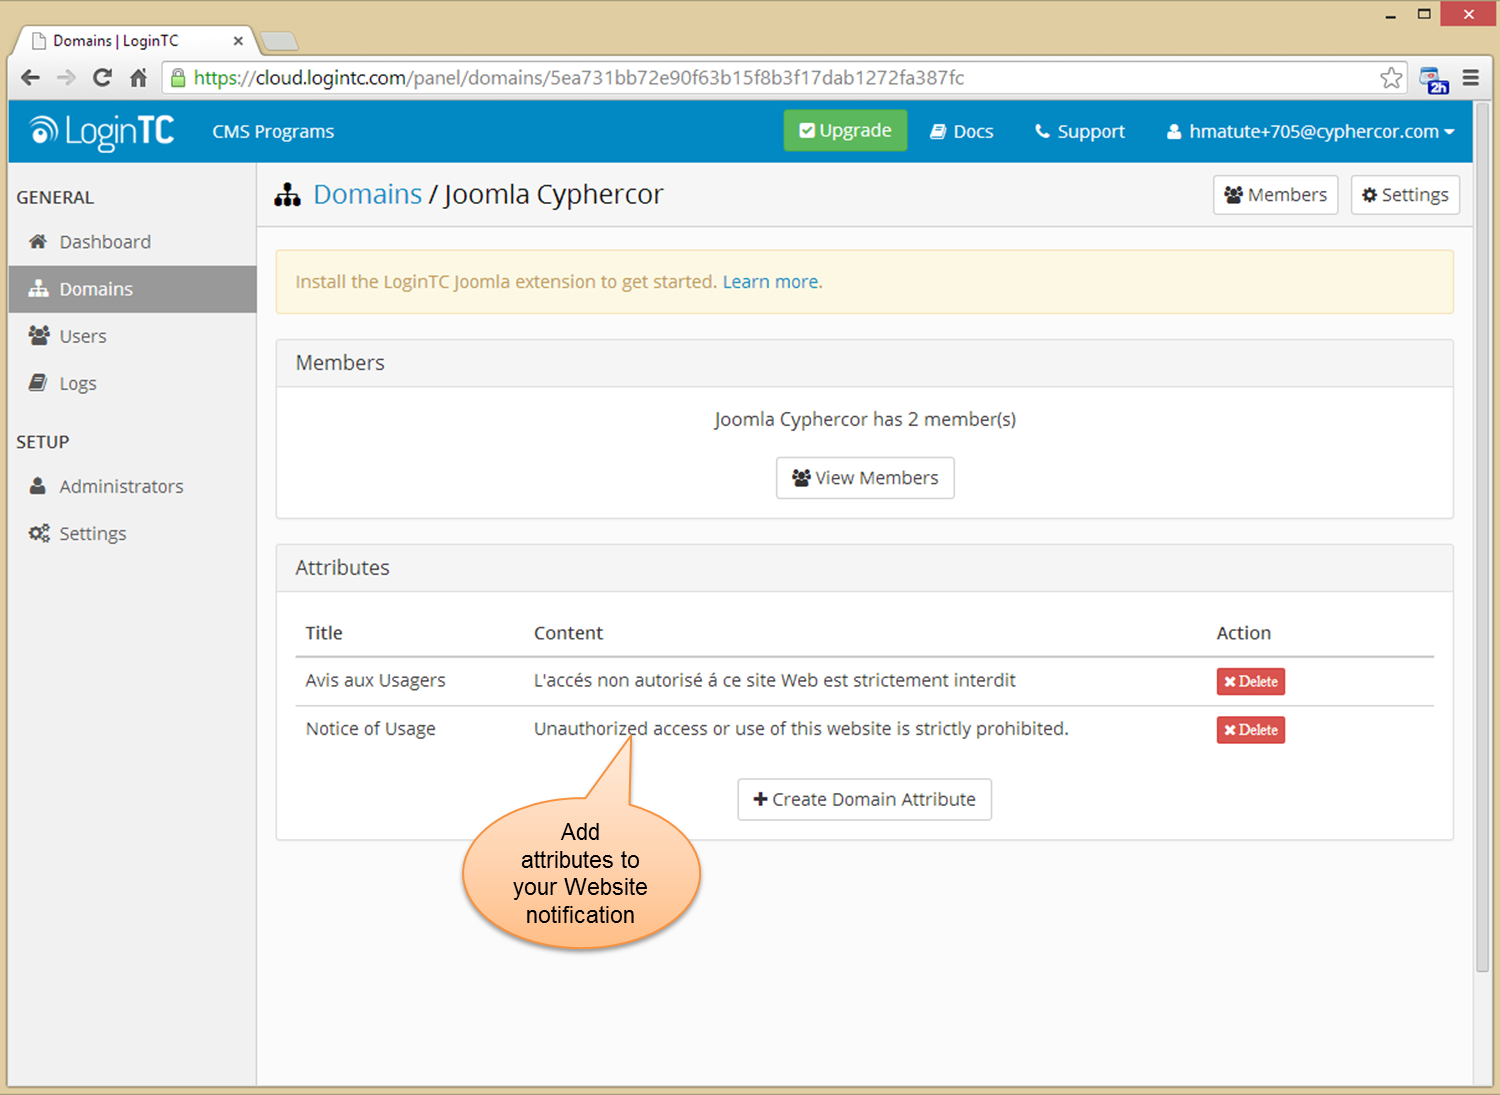Follow the Learn more link
Viewport: 1500px width, 1095px height.
click(x=771, y=282)
